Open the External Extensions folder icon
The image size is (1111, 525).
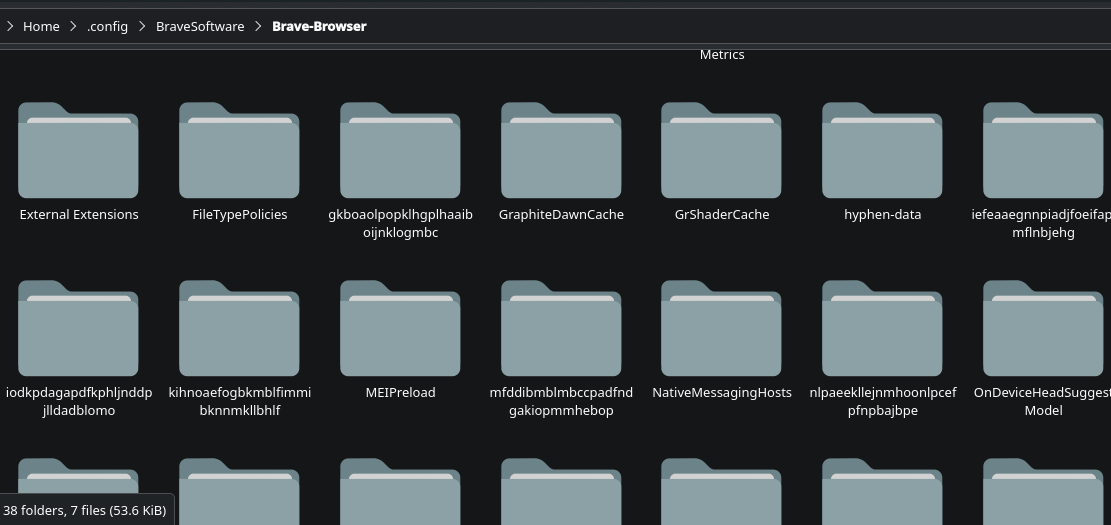click(78, 150)
